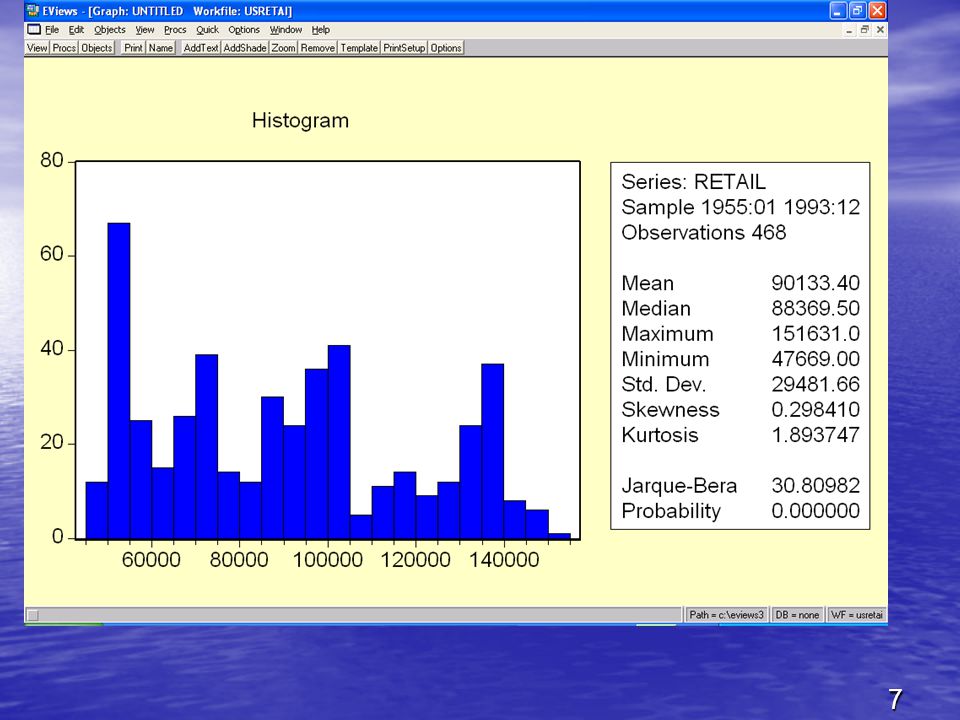
Task: Click the Template toolbar button
Action: (x=359, y=48)
